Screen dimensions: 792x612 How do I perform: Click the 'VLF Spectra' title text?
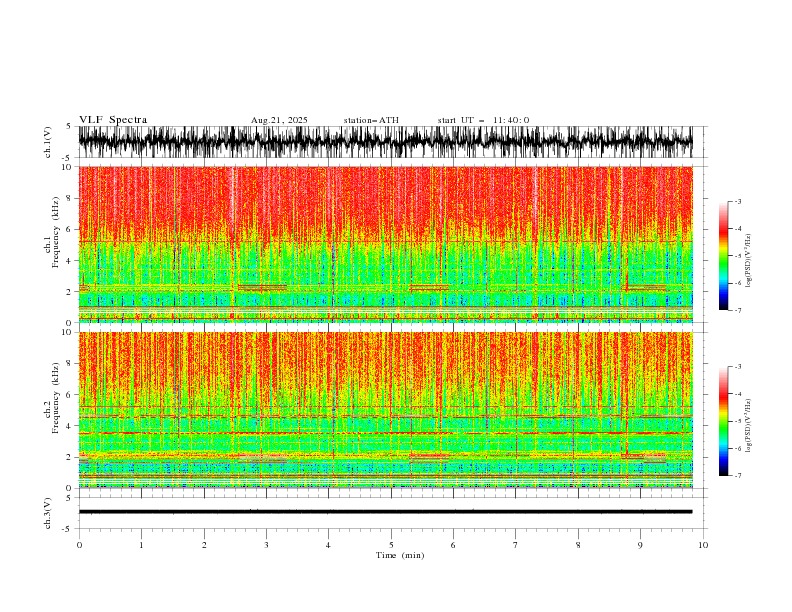click(x=113, y=120)
